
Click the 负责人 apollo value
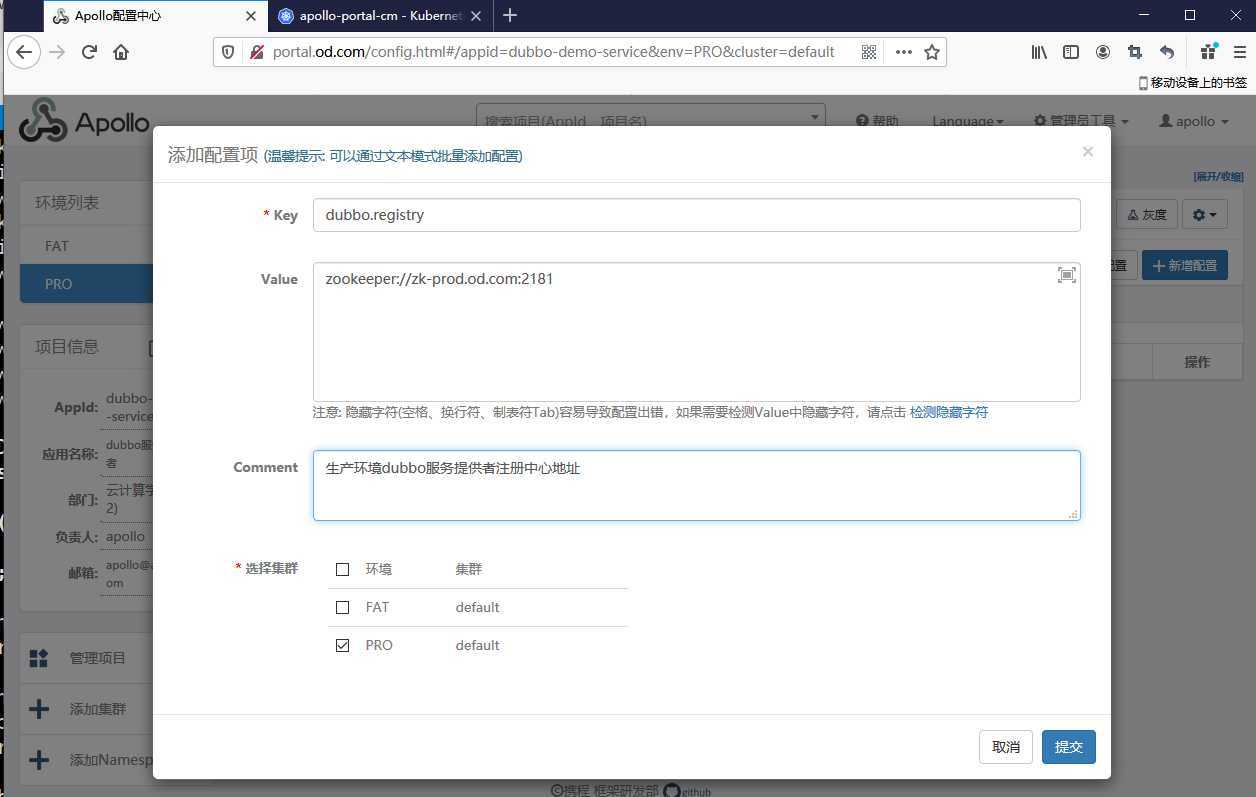pos(126,536)
